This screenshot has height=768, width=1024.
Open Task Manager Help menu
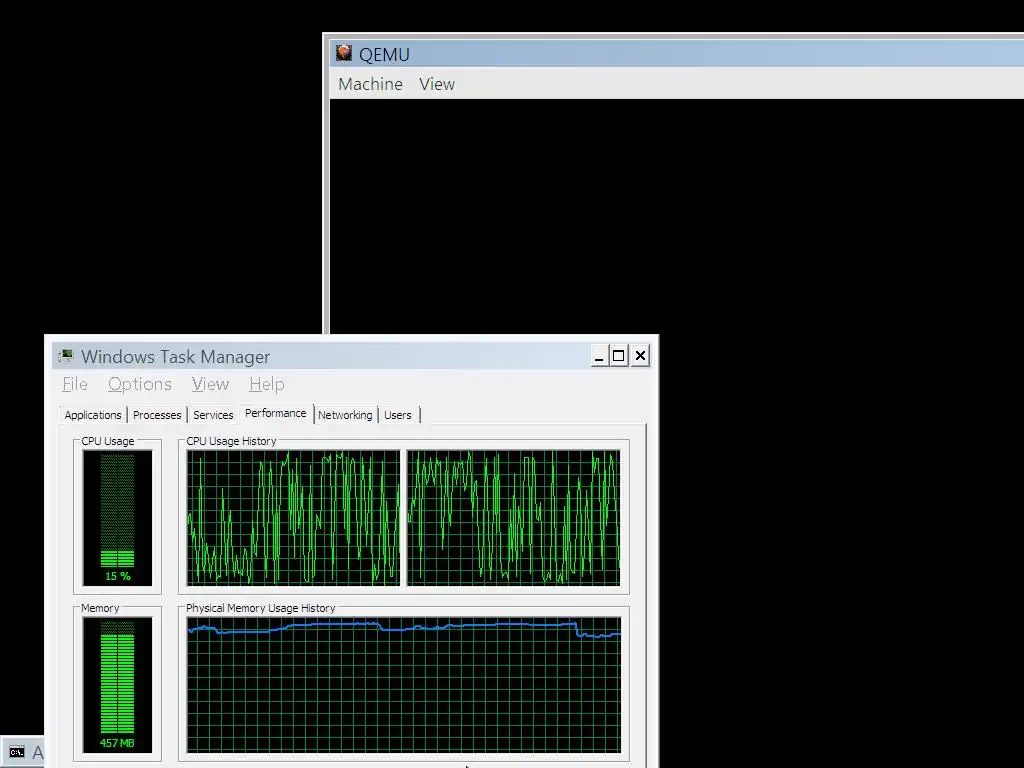tap(266, 384)
